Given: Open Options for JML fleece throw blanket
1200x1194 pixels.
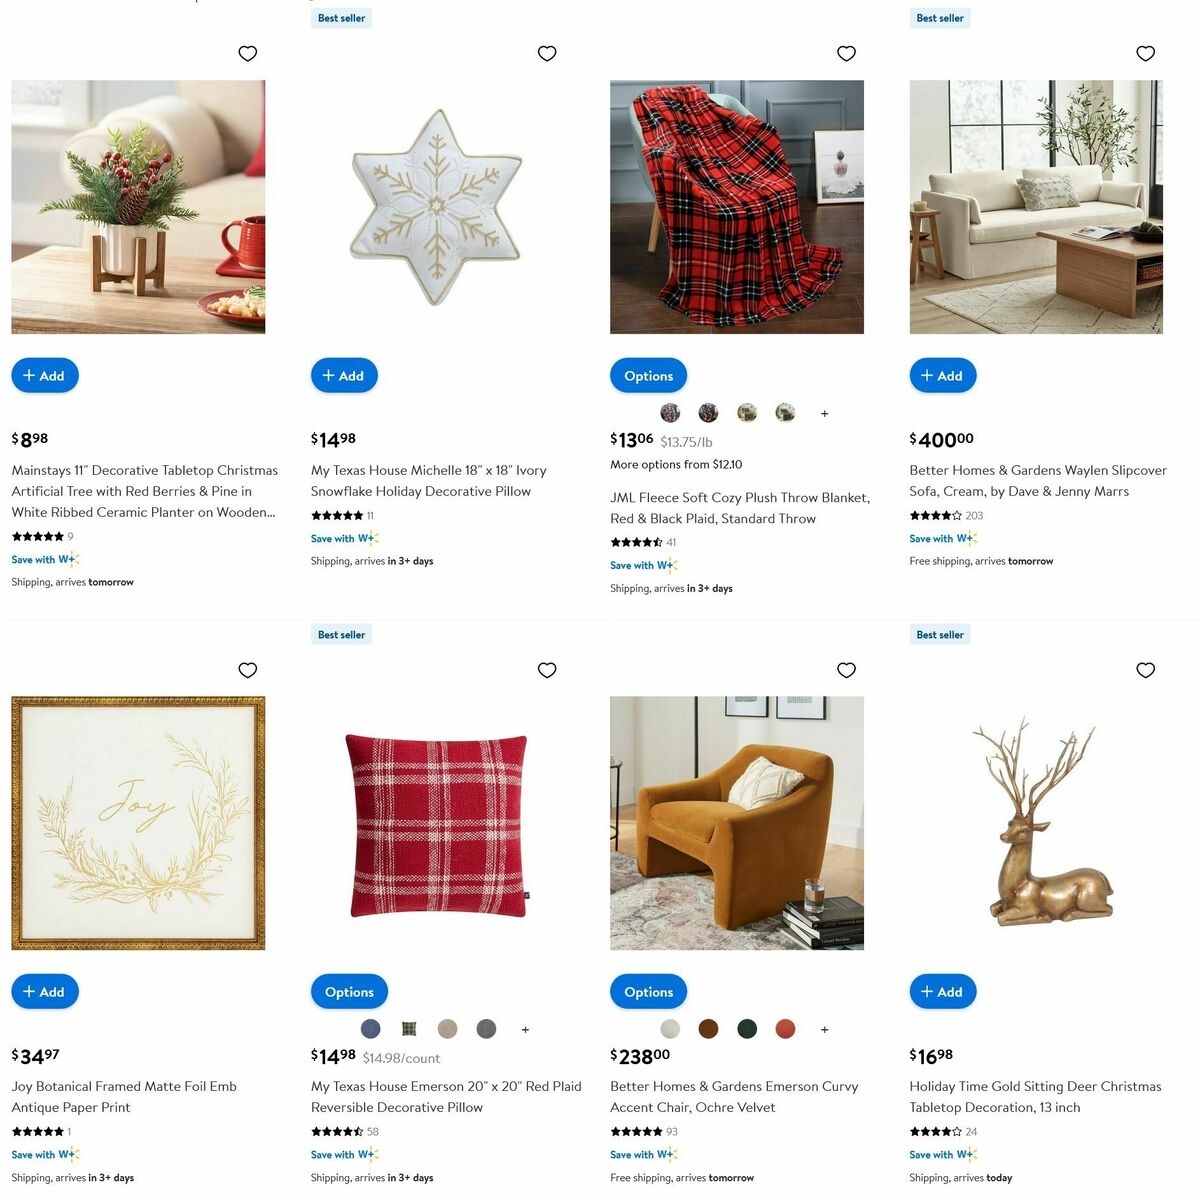Looking at the screenshot, I should [648, 376].
